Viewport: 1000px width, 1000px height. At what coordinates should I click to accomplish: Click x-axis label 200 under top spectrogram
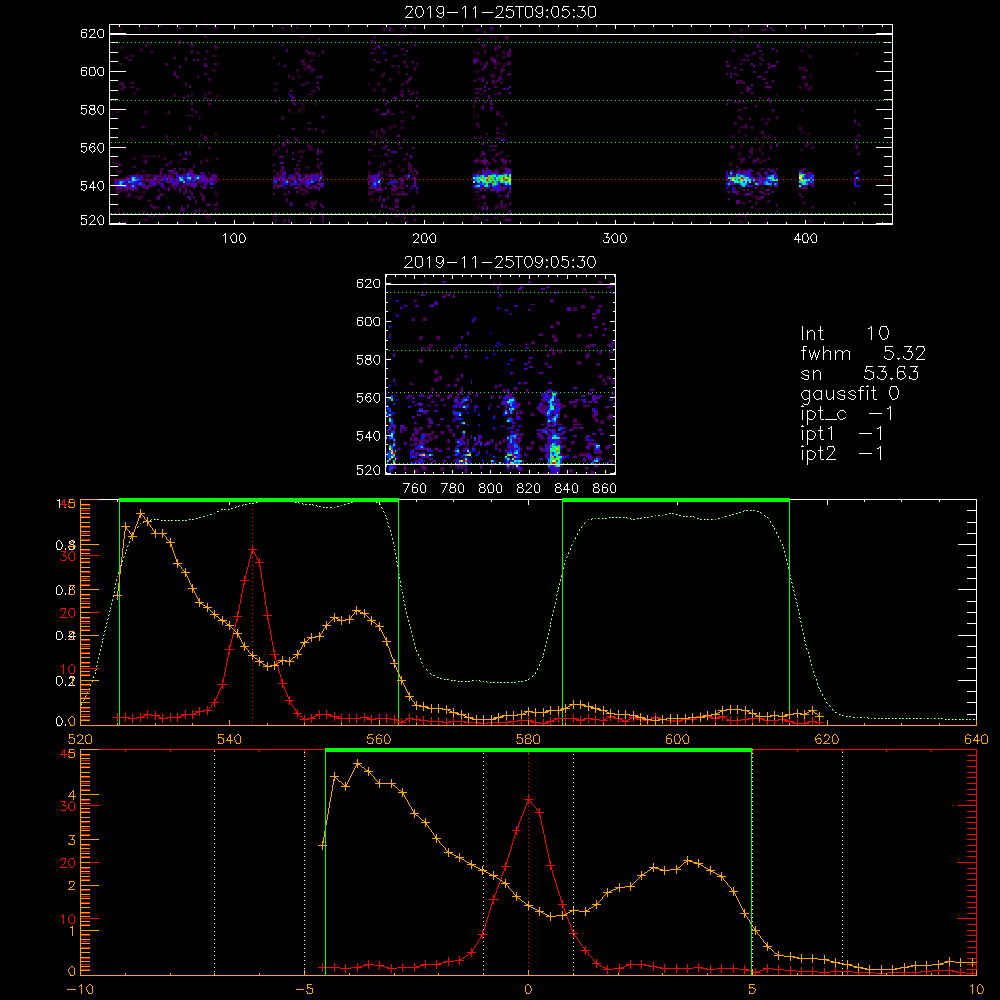(425, 239)
